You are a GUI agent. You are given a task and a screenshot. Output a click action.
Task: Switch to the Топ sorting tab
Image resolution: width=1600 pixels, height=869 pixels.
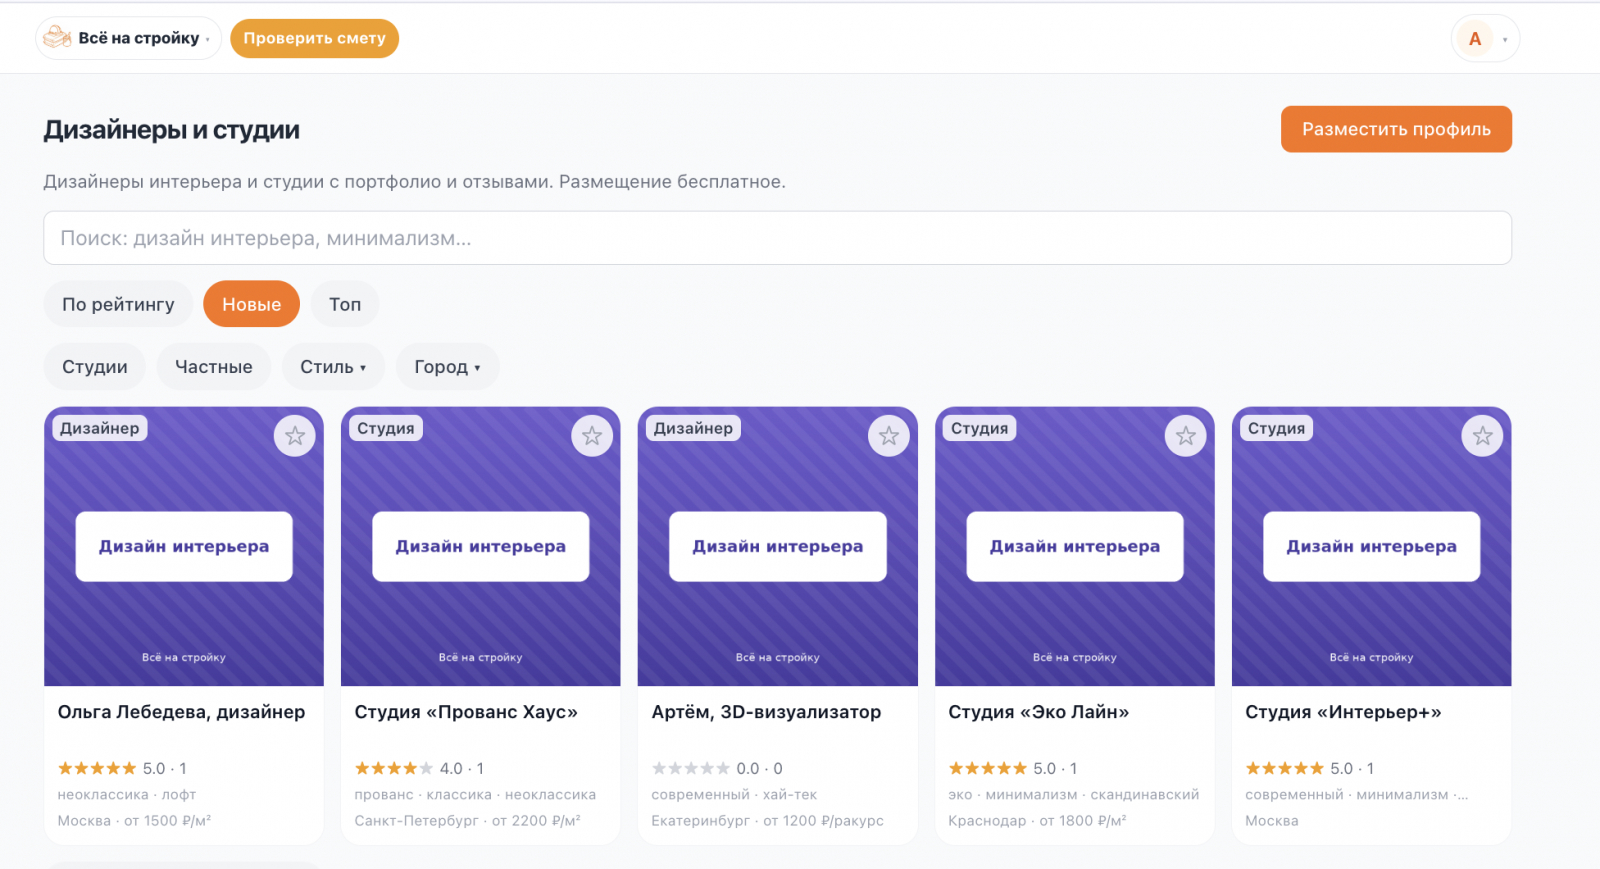coord(345,304)
